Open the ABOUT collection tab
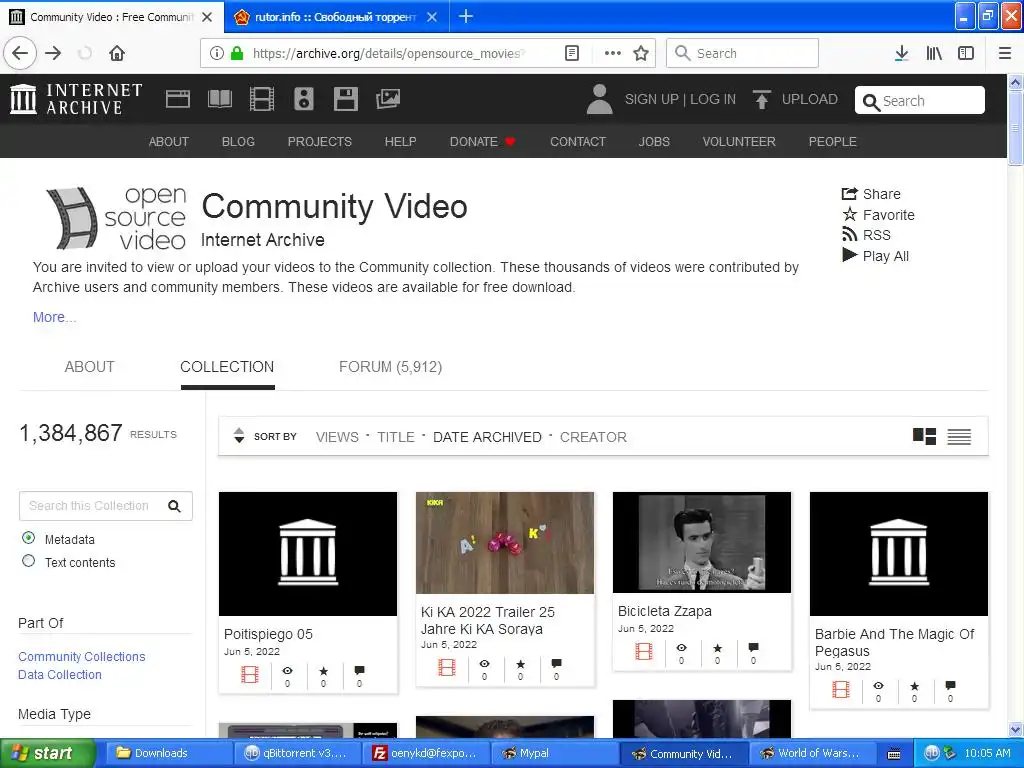 [89, 367]
